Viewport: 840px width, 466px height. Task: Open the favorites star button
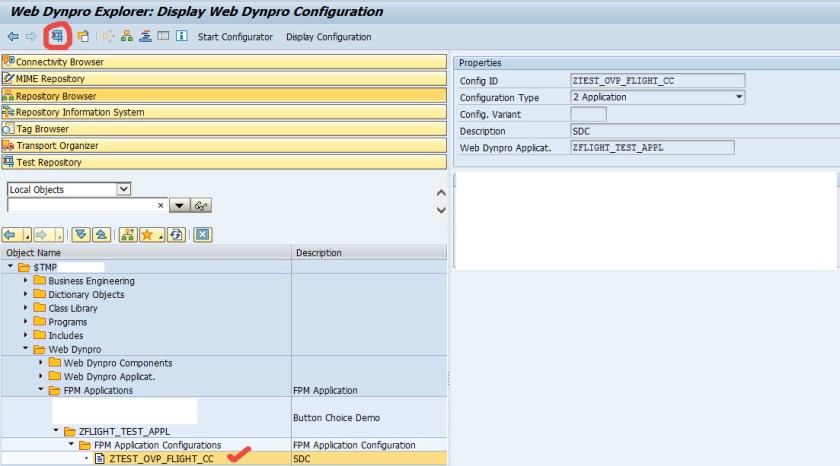pyautogui.click(x=148, y=235)
